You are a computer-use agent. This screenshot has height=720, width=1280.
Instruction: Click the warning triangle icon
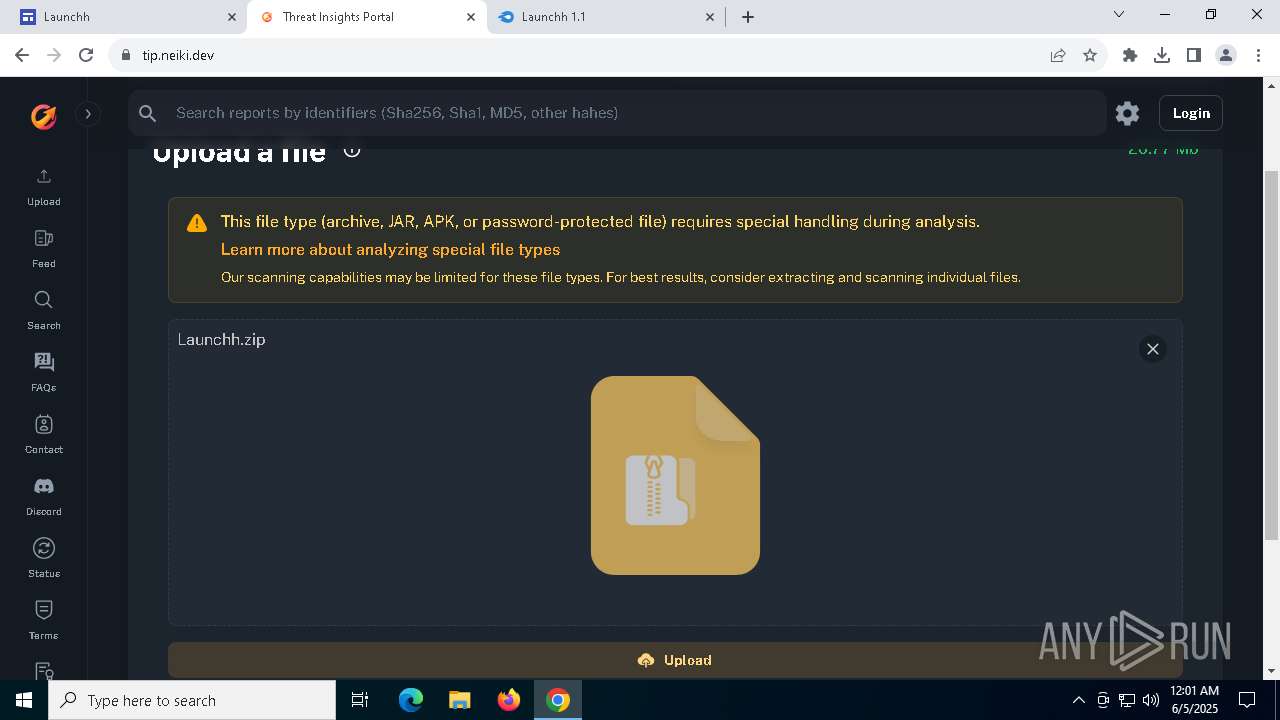click(x=197, y=223)
